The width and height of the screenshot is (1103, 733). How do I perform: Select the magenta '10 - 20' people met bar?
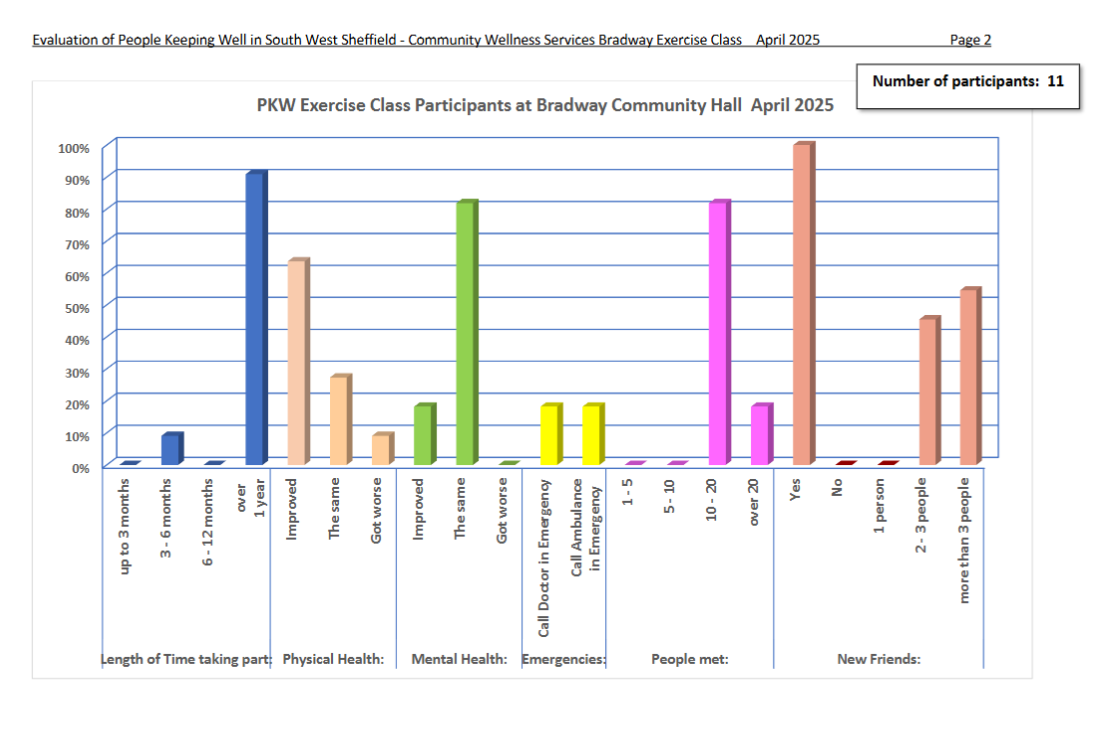719,333
